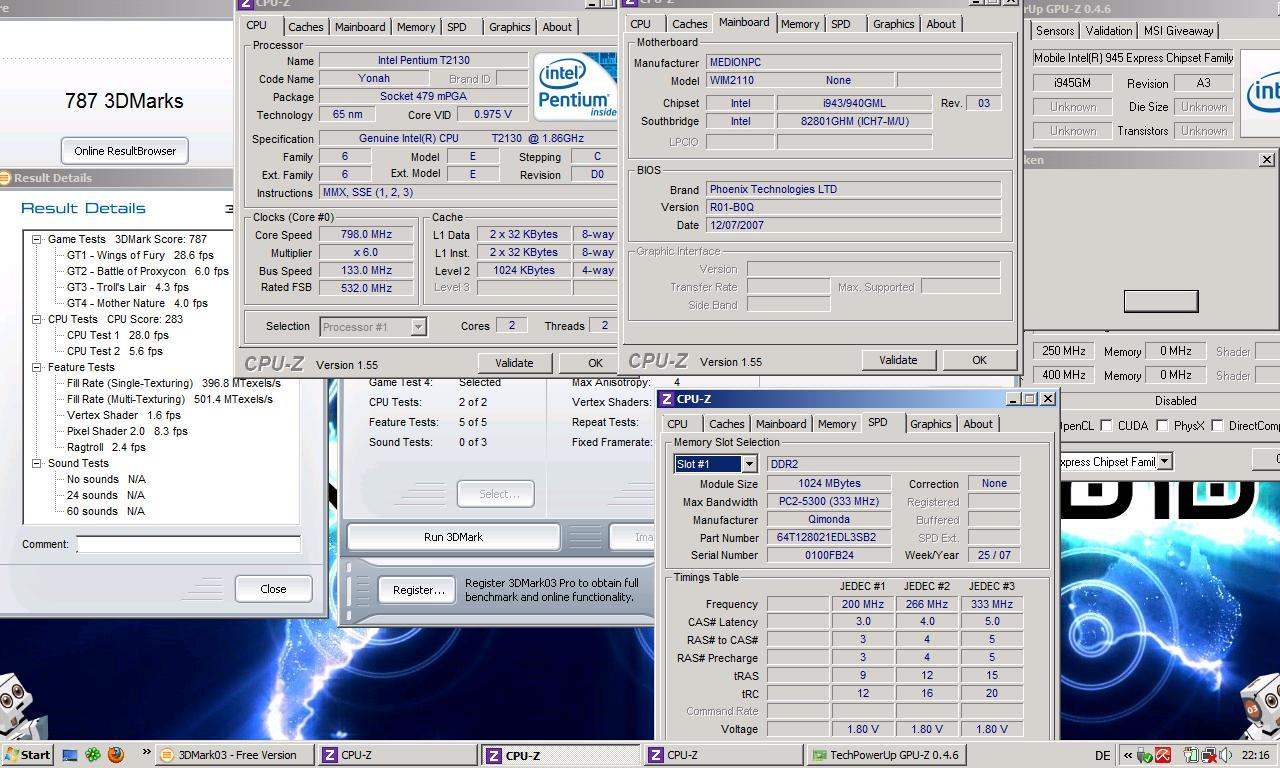Collapse the CPU Tests tree node
The height and width of the screenshot is (768, 1280).
point(36,319)
